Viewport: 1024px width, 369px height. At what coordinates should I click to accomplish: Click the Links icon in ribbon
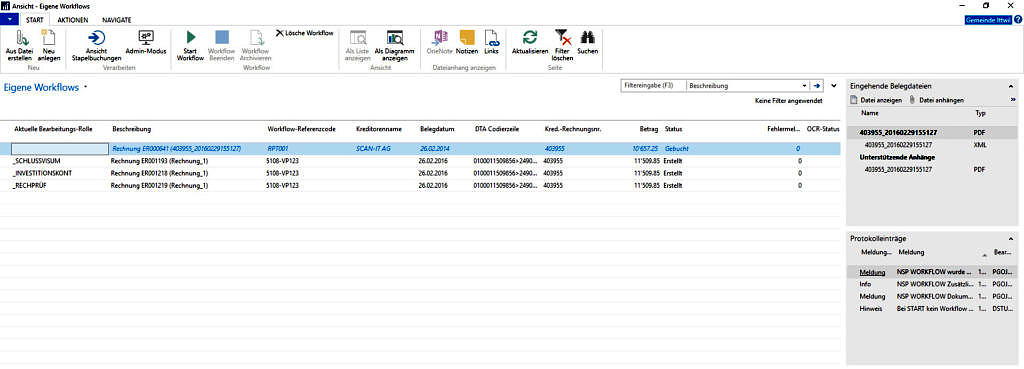point(491,38)
